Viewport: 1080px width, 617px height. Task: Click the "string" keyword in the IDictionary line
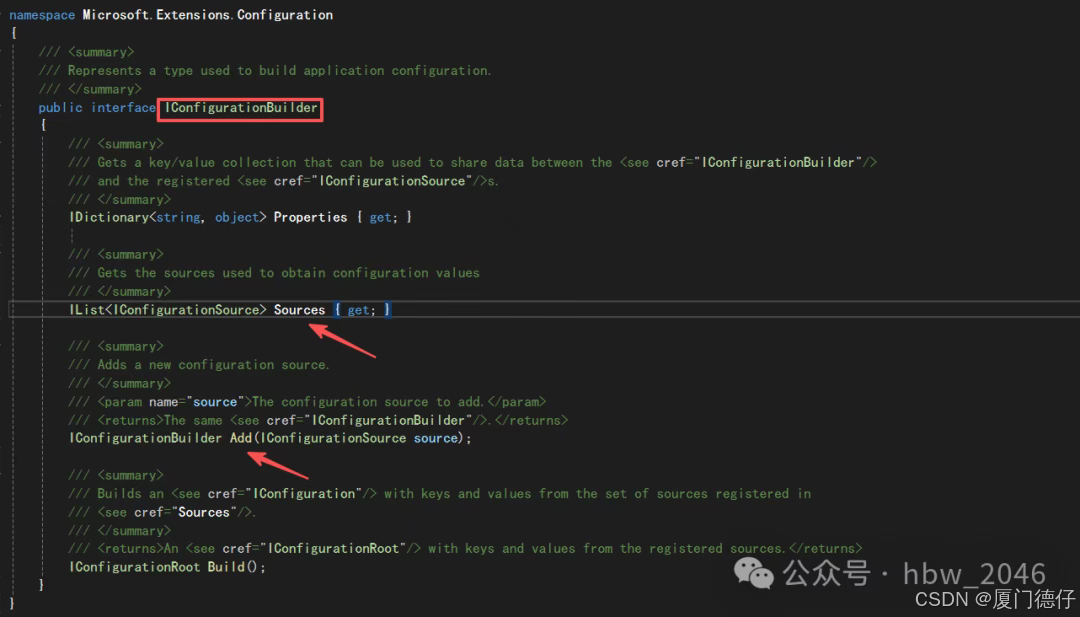pyautogui.click(x=178, y=217)
